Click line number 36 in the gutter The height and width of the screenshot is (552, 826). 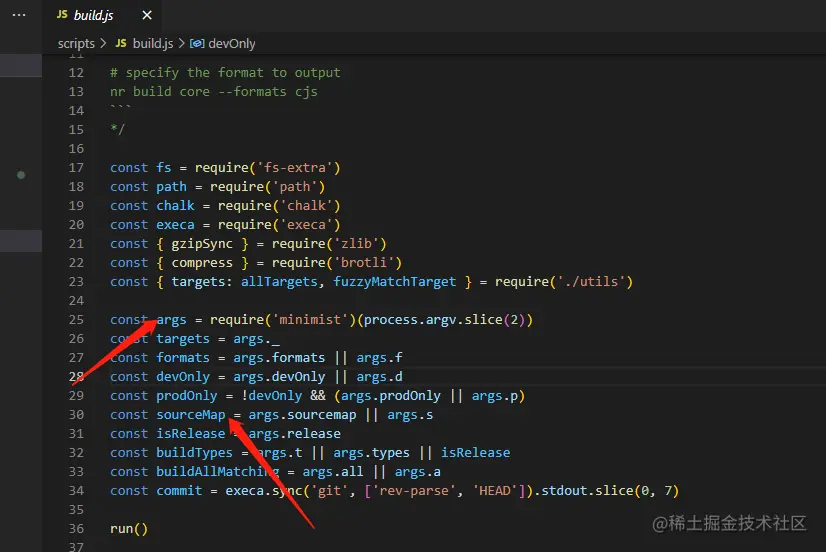coord(76,528)
